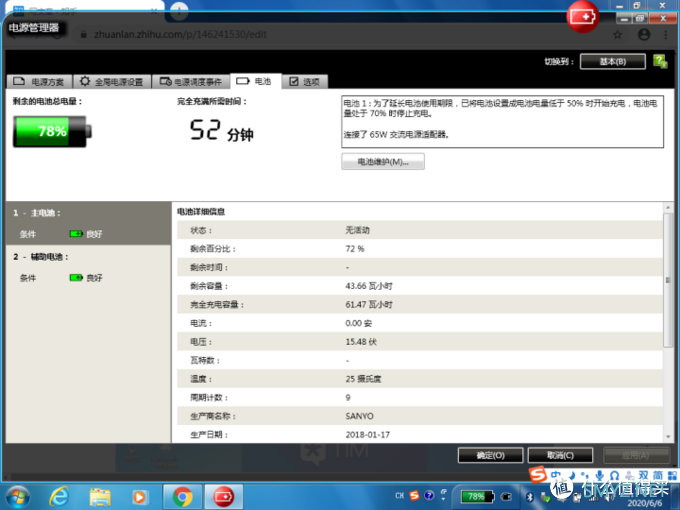The image size is (680, 510).
Task: Click the 确定(O) button
Action: coord(490,455)
